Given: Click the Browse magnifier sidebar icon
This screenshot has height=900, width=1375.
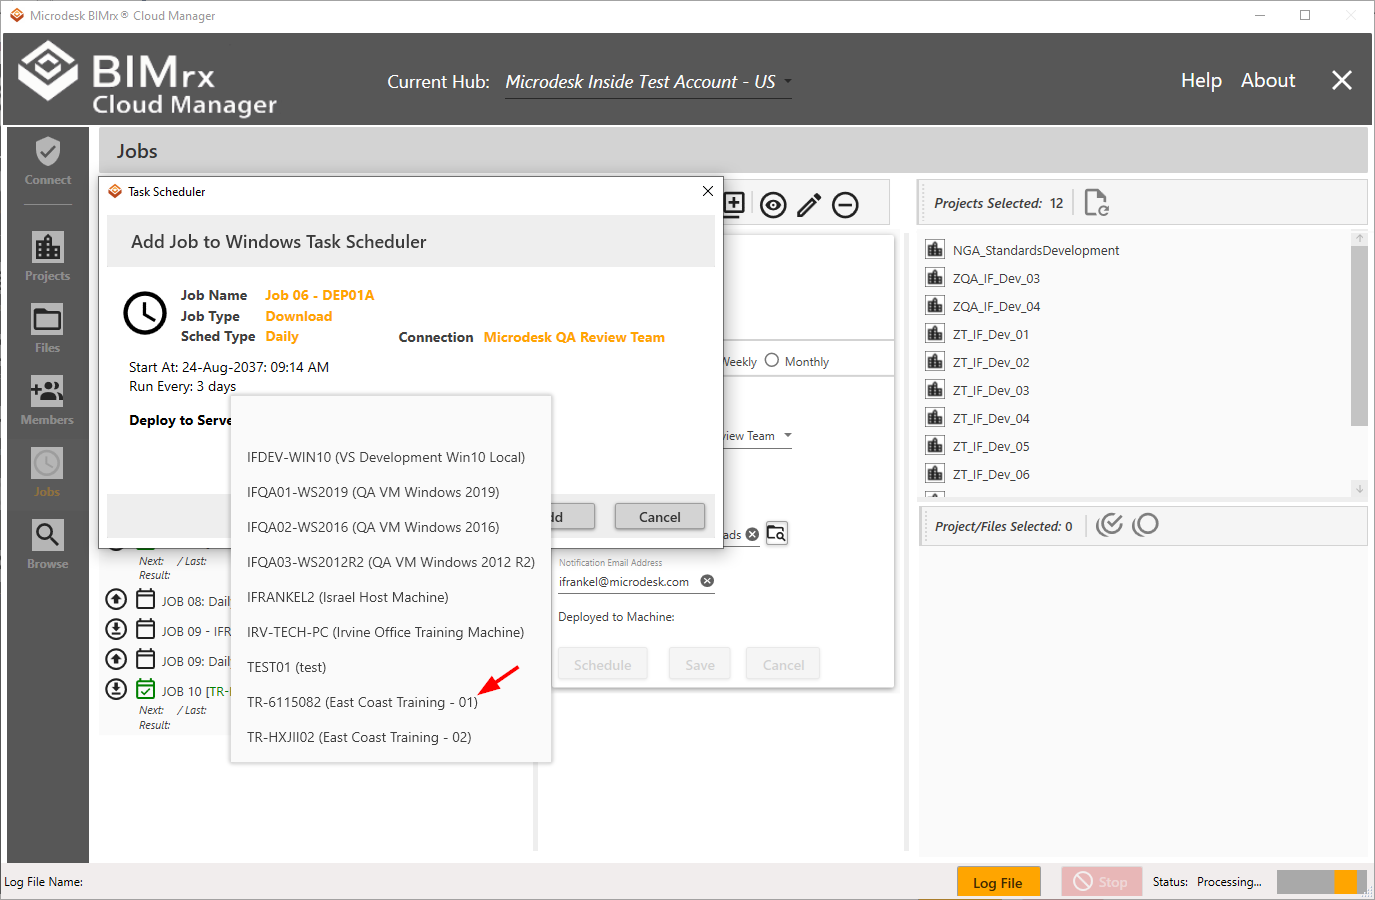Looking at the screenshot, I should tap(47, 544).
